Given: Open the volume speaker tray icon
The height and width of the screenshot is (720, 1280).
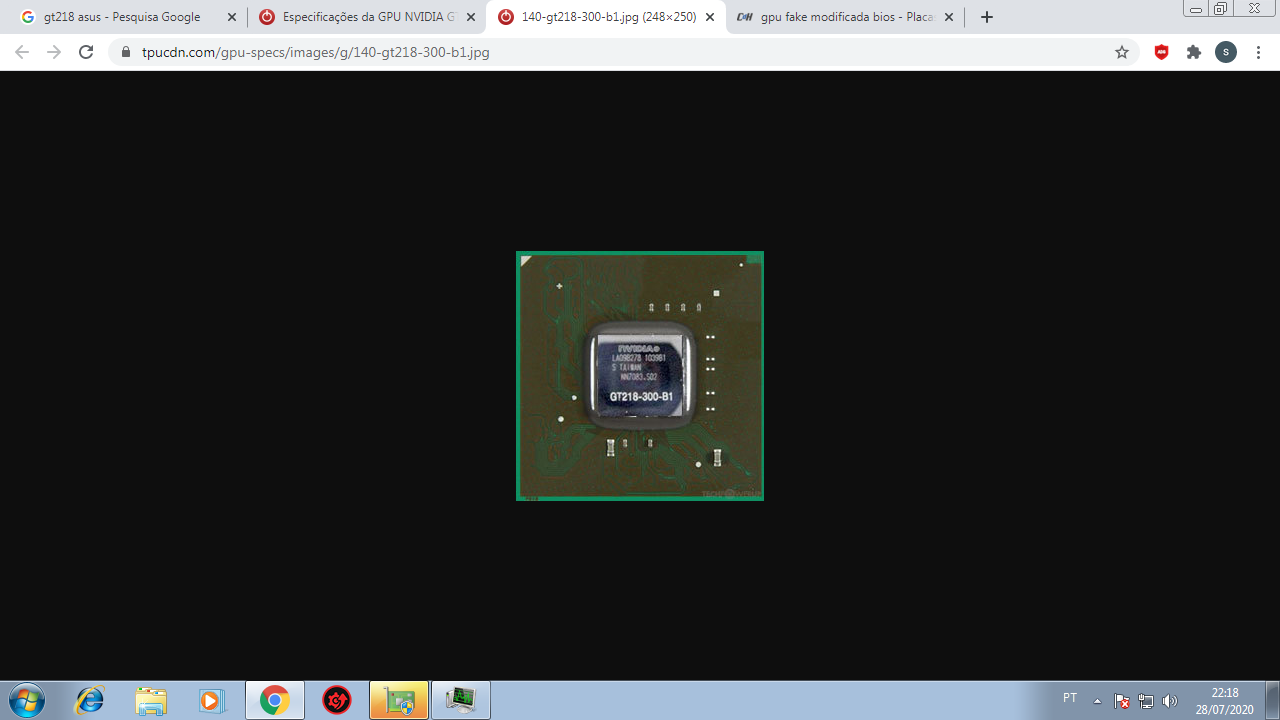Looking at the screenshot, I should [1170, 700].
